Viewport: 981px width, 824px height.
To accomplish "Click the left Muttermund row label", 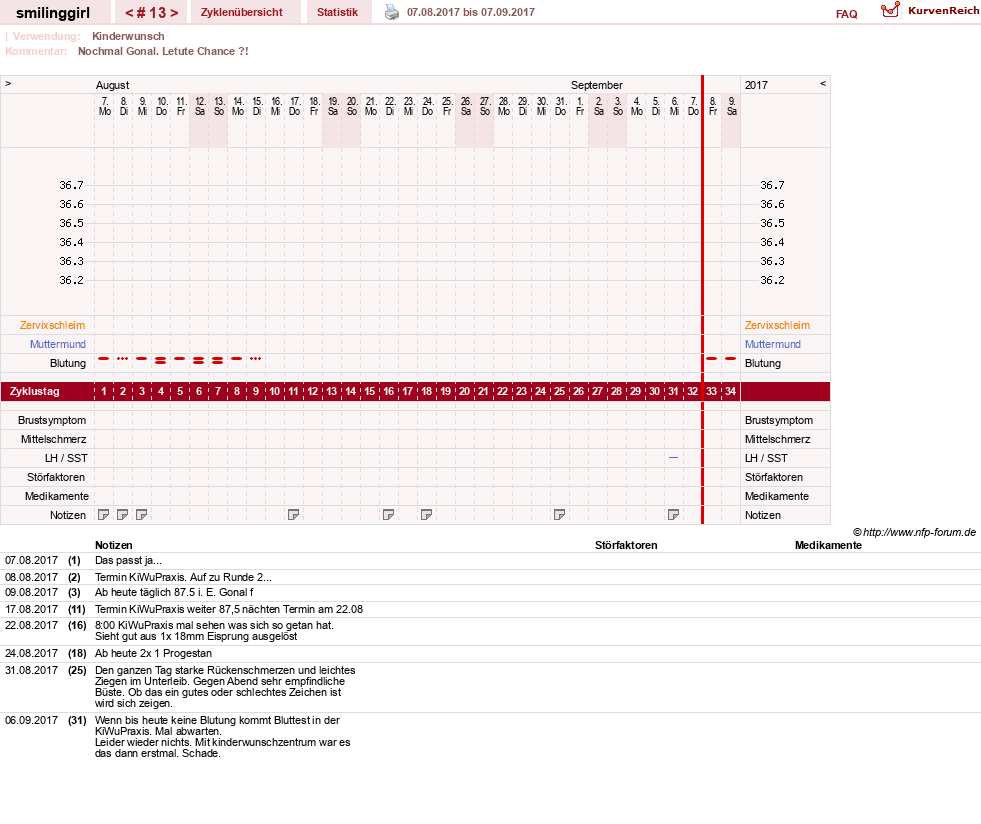I will [x=58, y=344].
